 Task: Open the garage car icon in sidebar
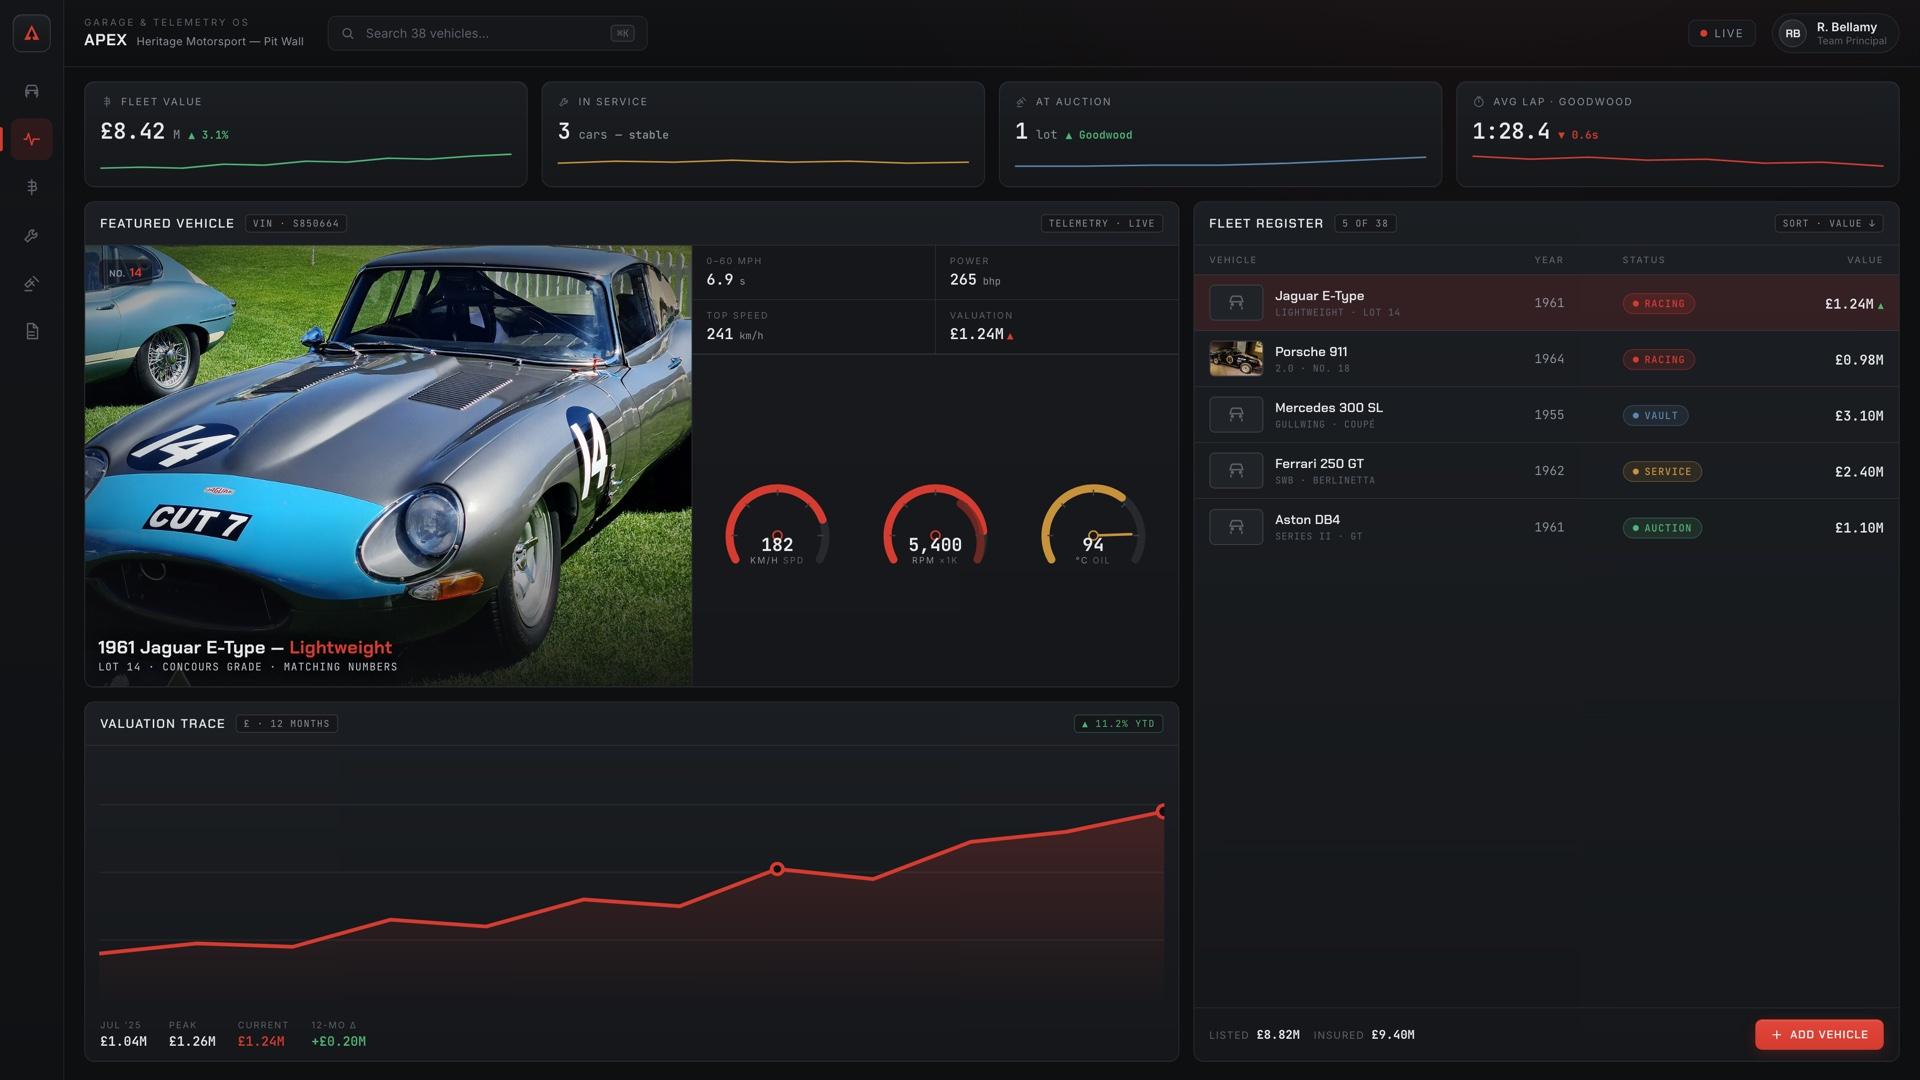(x=32, y=91)
